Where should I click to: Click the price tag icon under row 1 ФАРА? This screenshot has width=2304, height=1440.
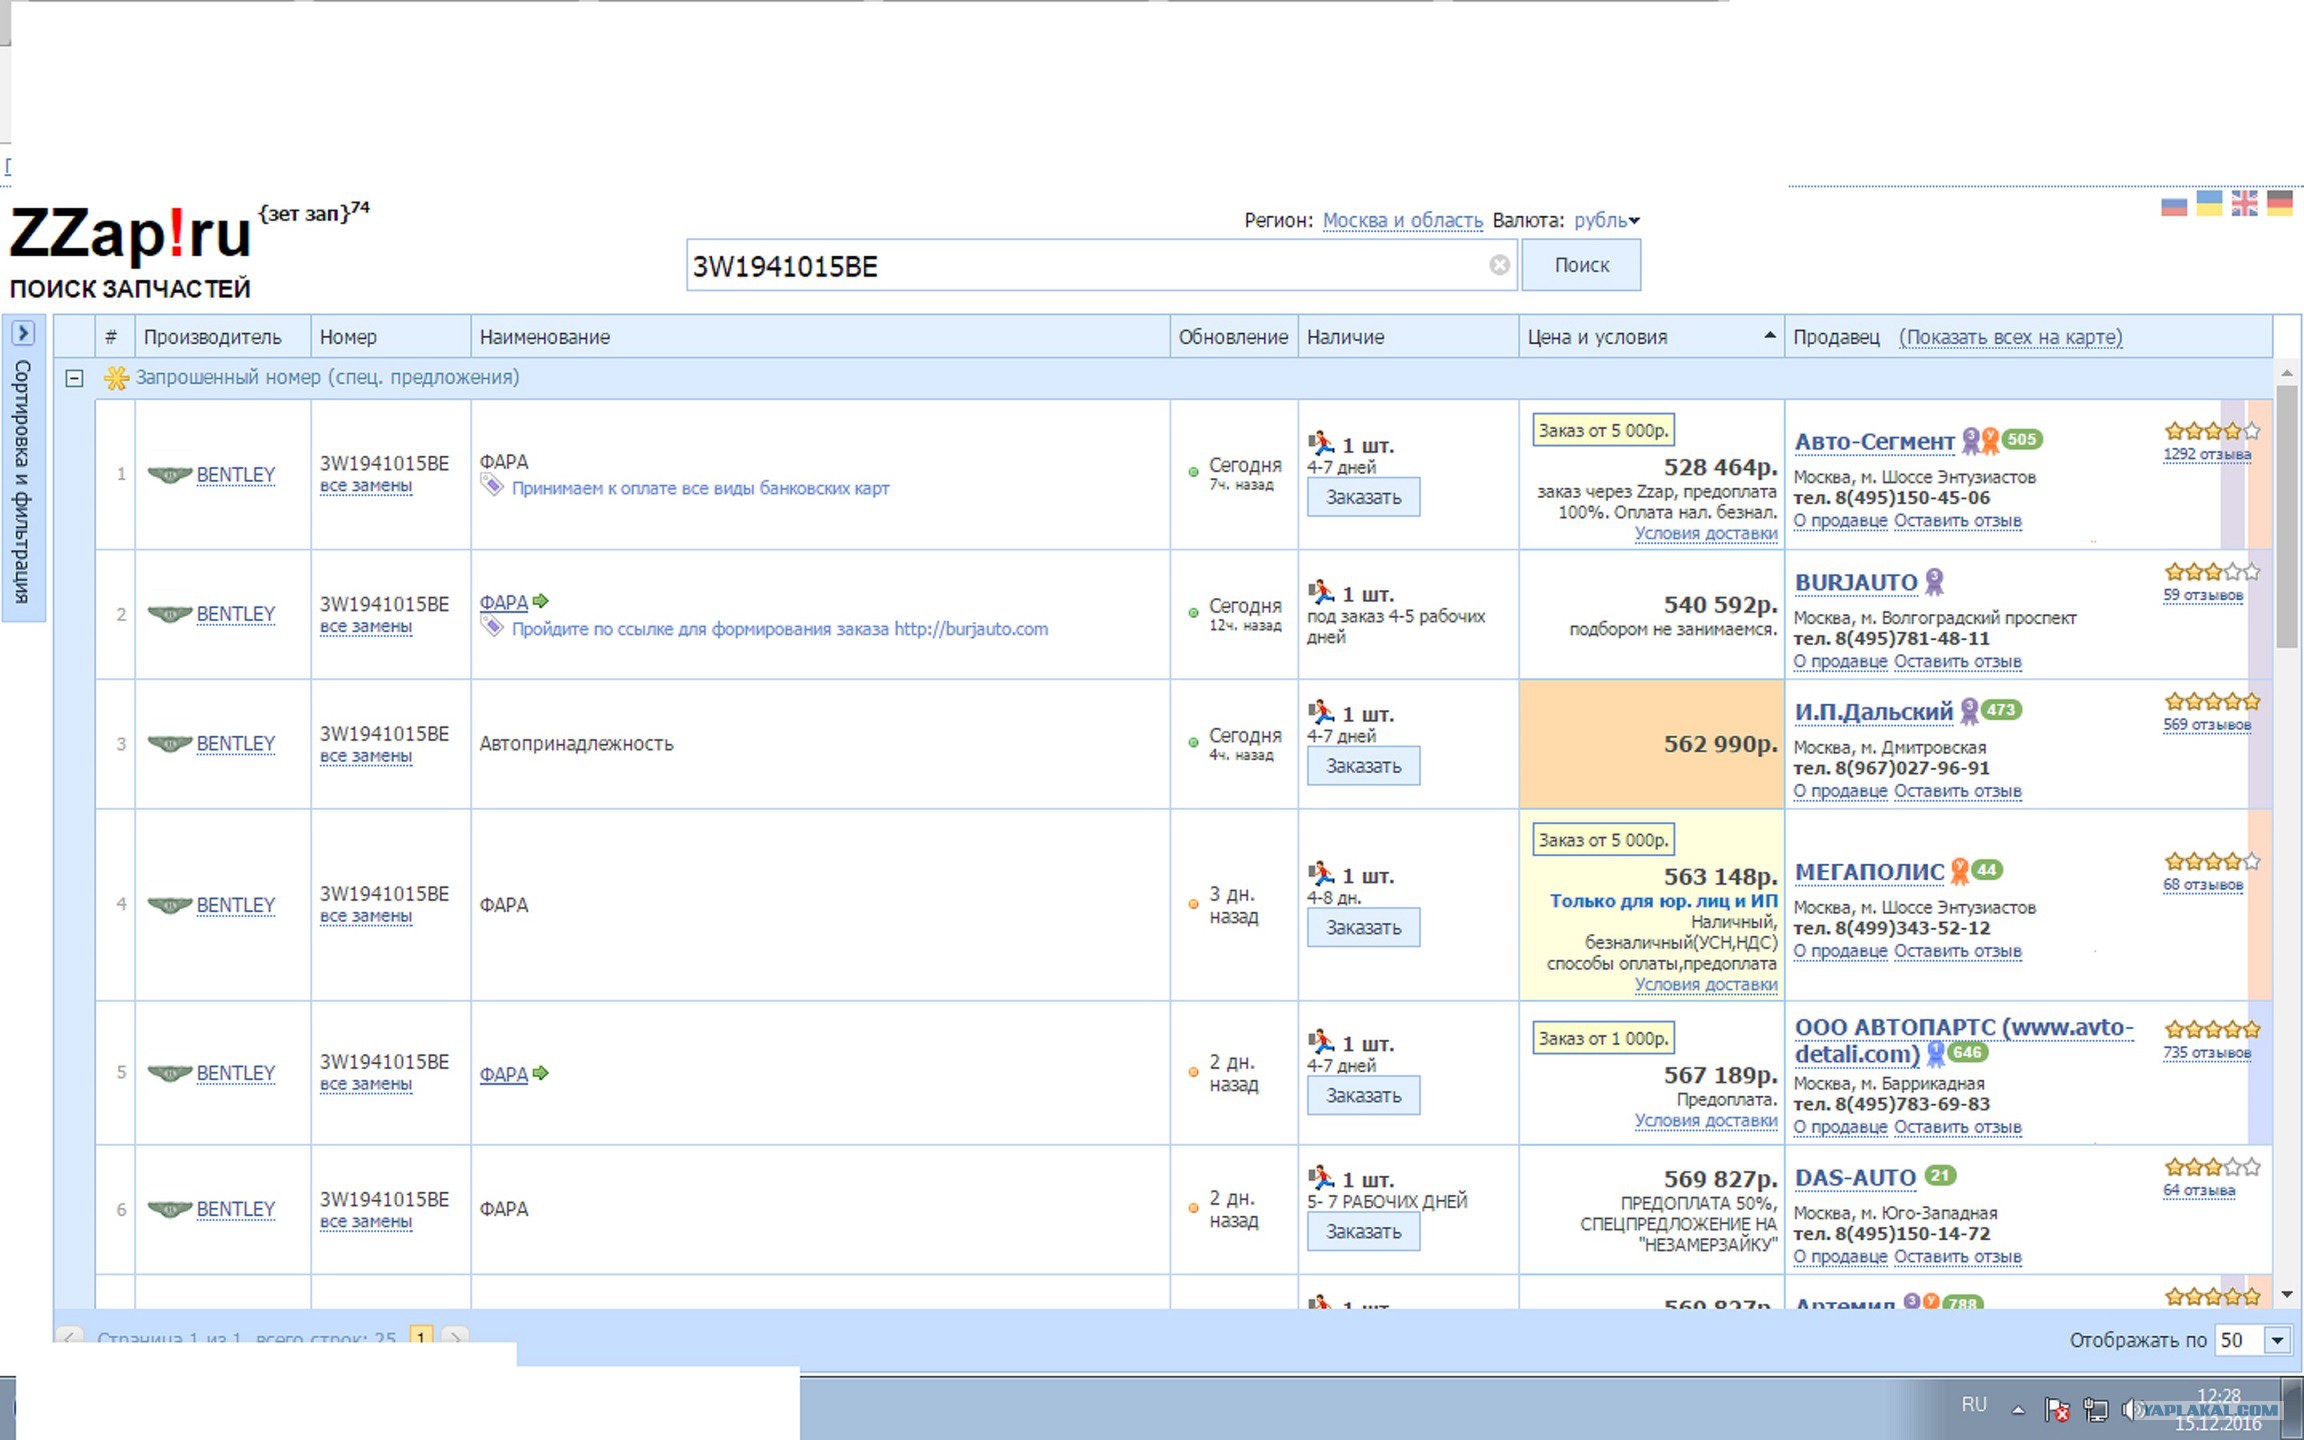click(x=491, y=486)
